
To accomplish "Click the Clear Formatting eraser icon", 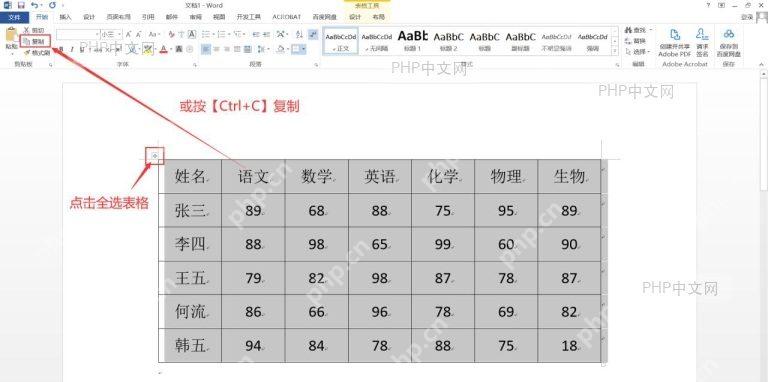I will [x=171, y=34].
